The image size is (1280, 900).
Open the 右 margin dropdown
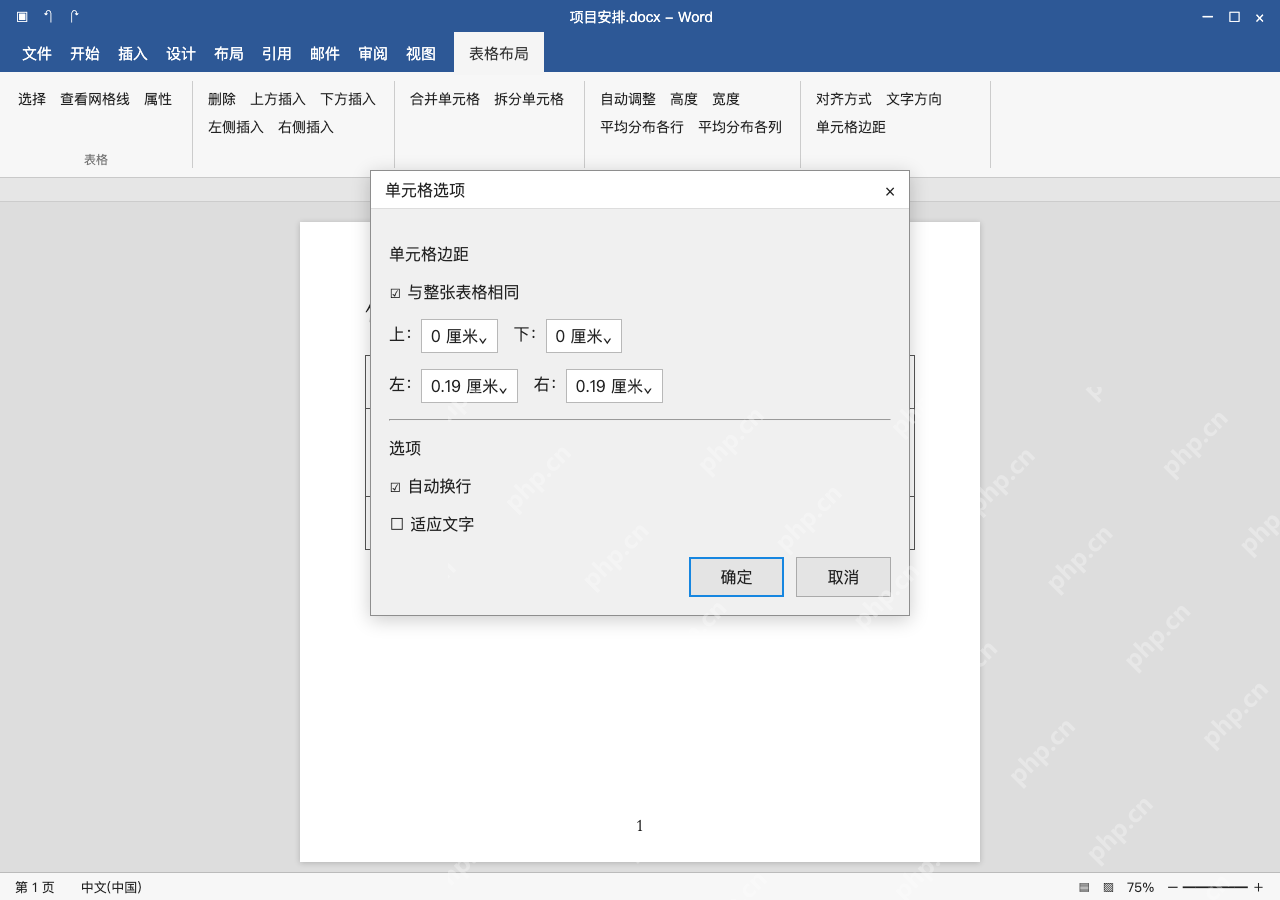tap(614, 386)
